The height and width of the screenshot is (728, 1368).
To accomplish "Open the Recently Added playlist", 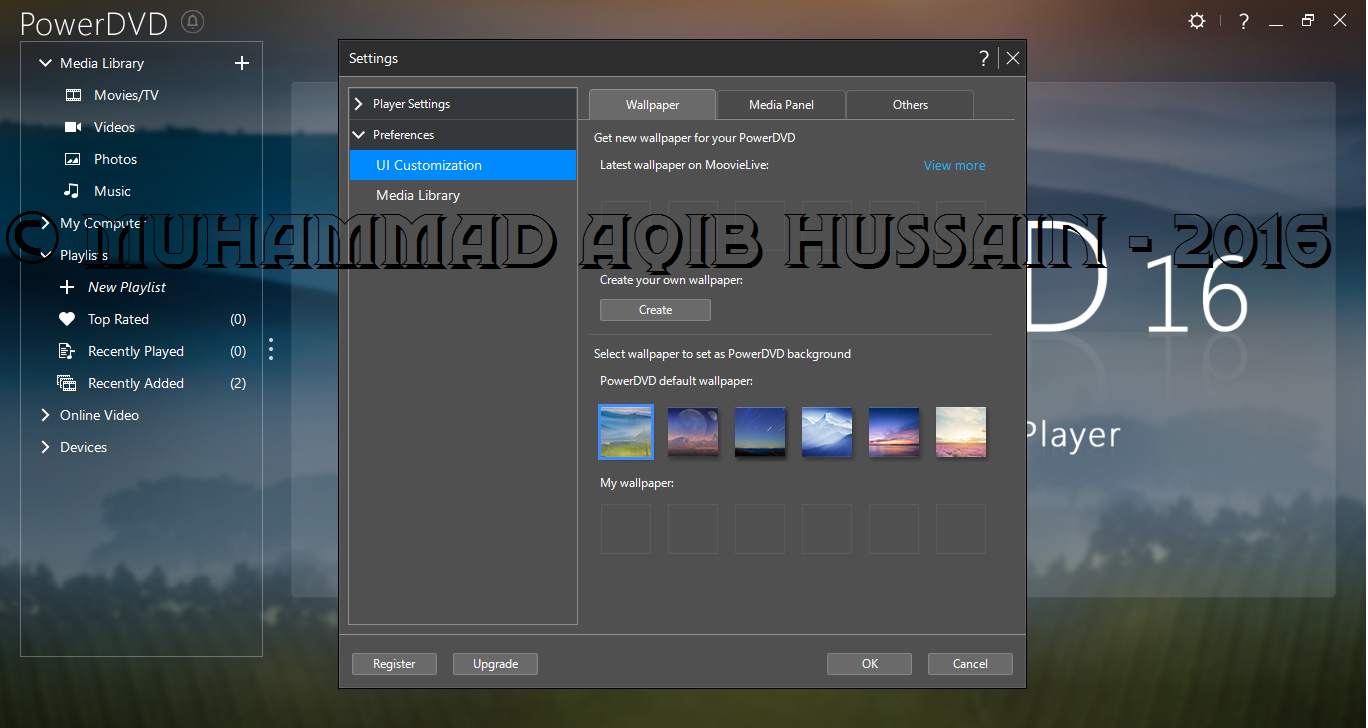I will point(136,383).
